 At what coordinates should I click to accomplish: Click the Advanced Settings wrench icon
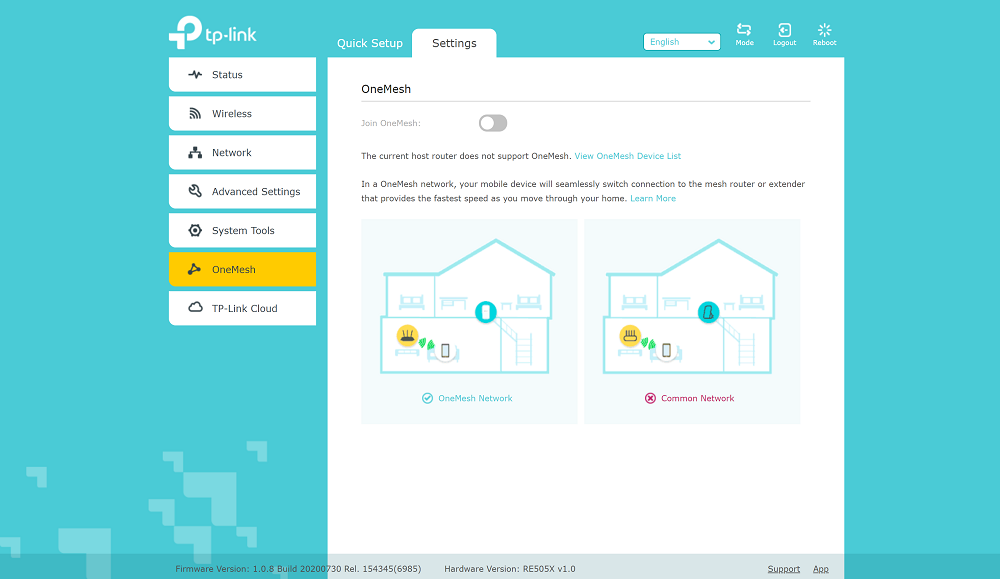(195, 191)
